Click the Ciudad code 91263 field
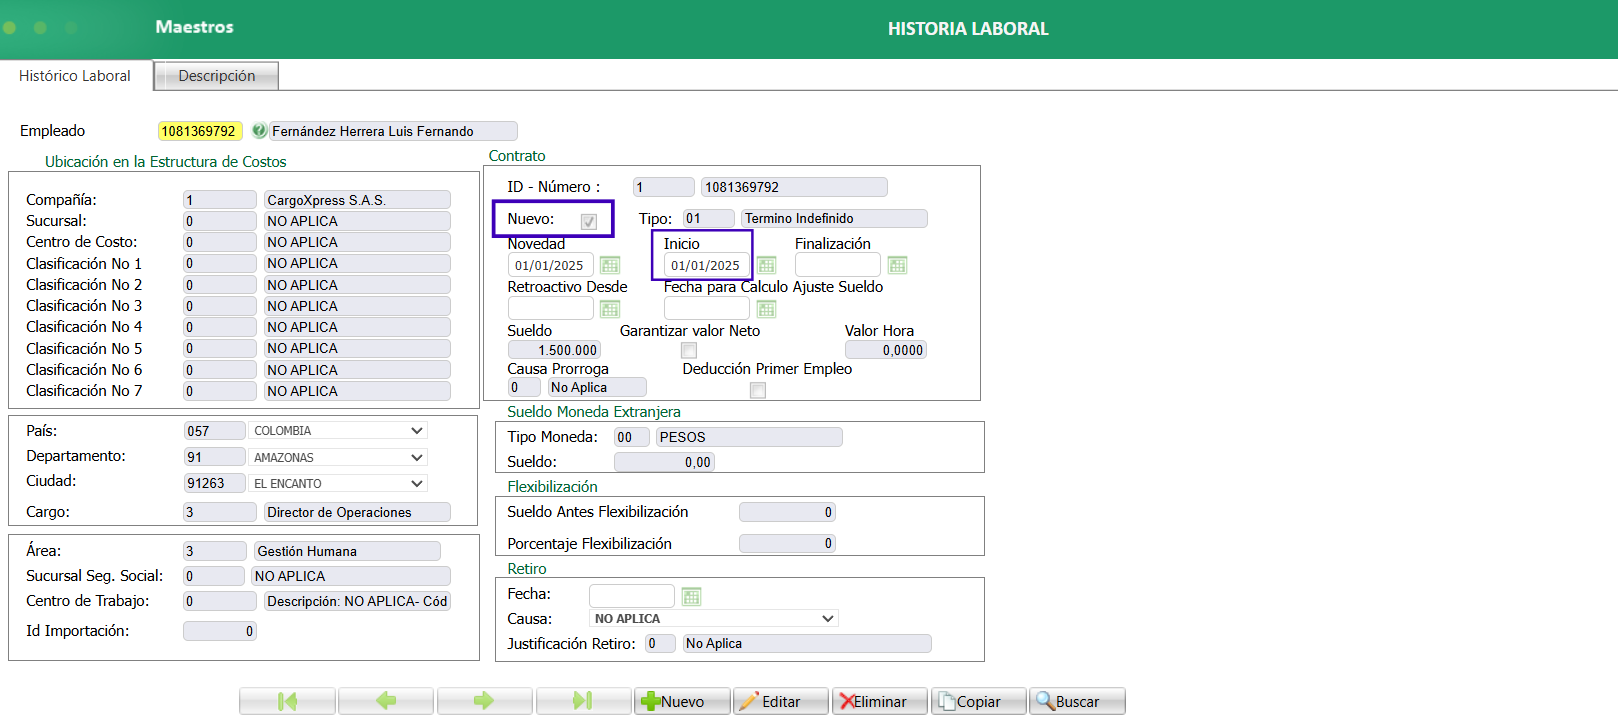Viewport: 1618px width, 718px height. point(215,483)
